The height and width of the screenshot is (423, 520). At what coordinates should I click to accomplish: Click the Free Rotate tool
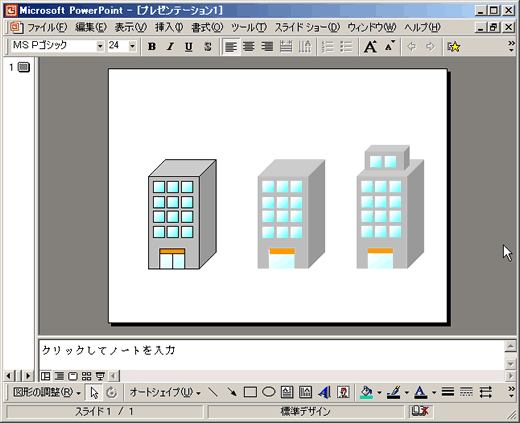[112, 393]
